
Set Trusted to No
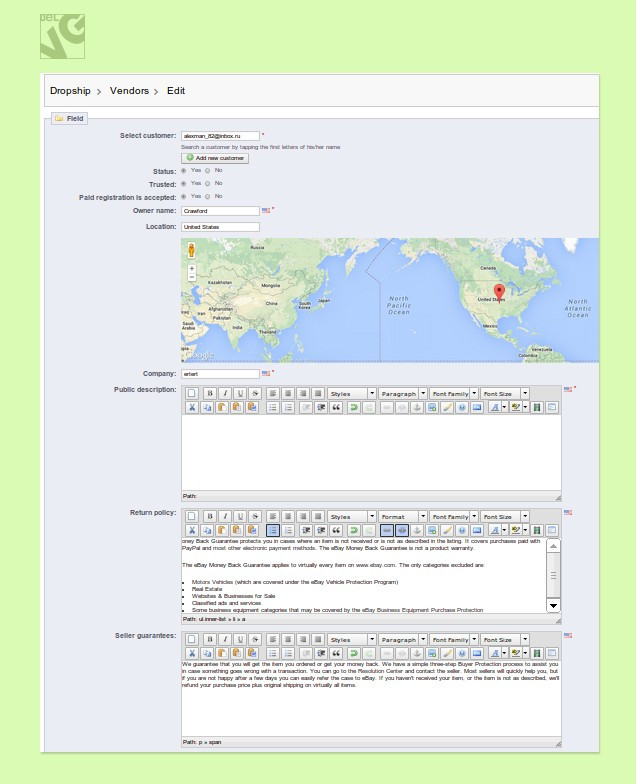pyautogui.click(x=208, y=184)
